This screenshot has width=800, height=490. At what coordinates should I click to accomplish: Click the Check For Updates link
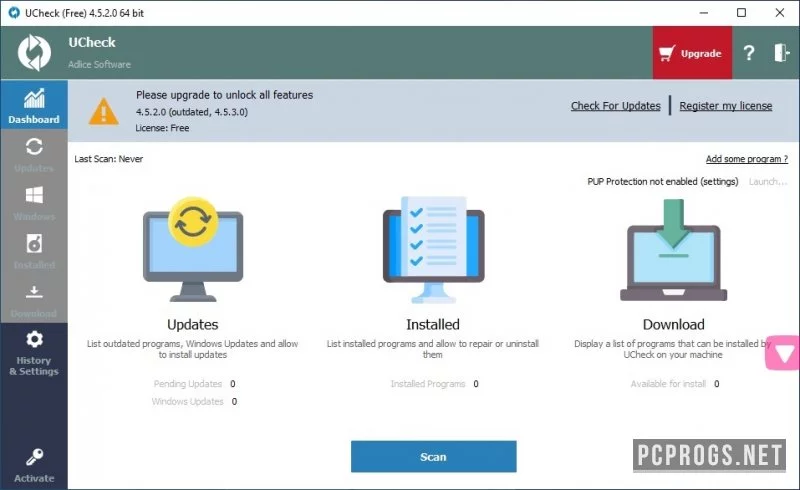click(x=615, y=106)
